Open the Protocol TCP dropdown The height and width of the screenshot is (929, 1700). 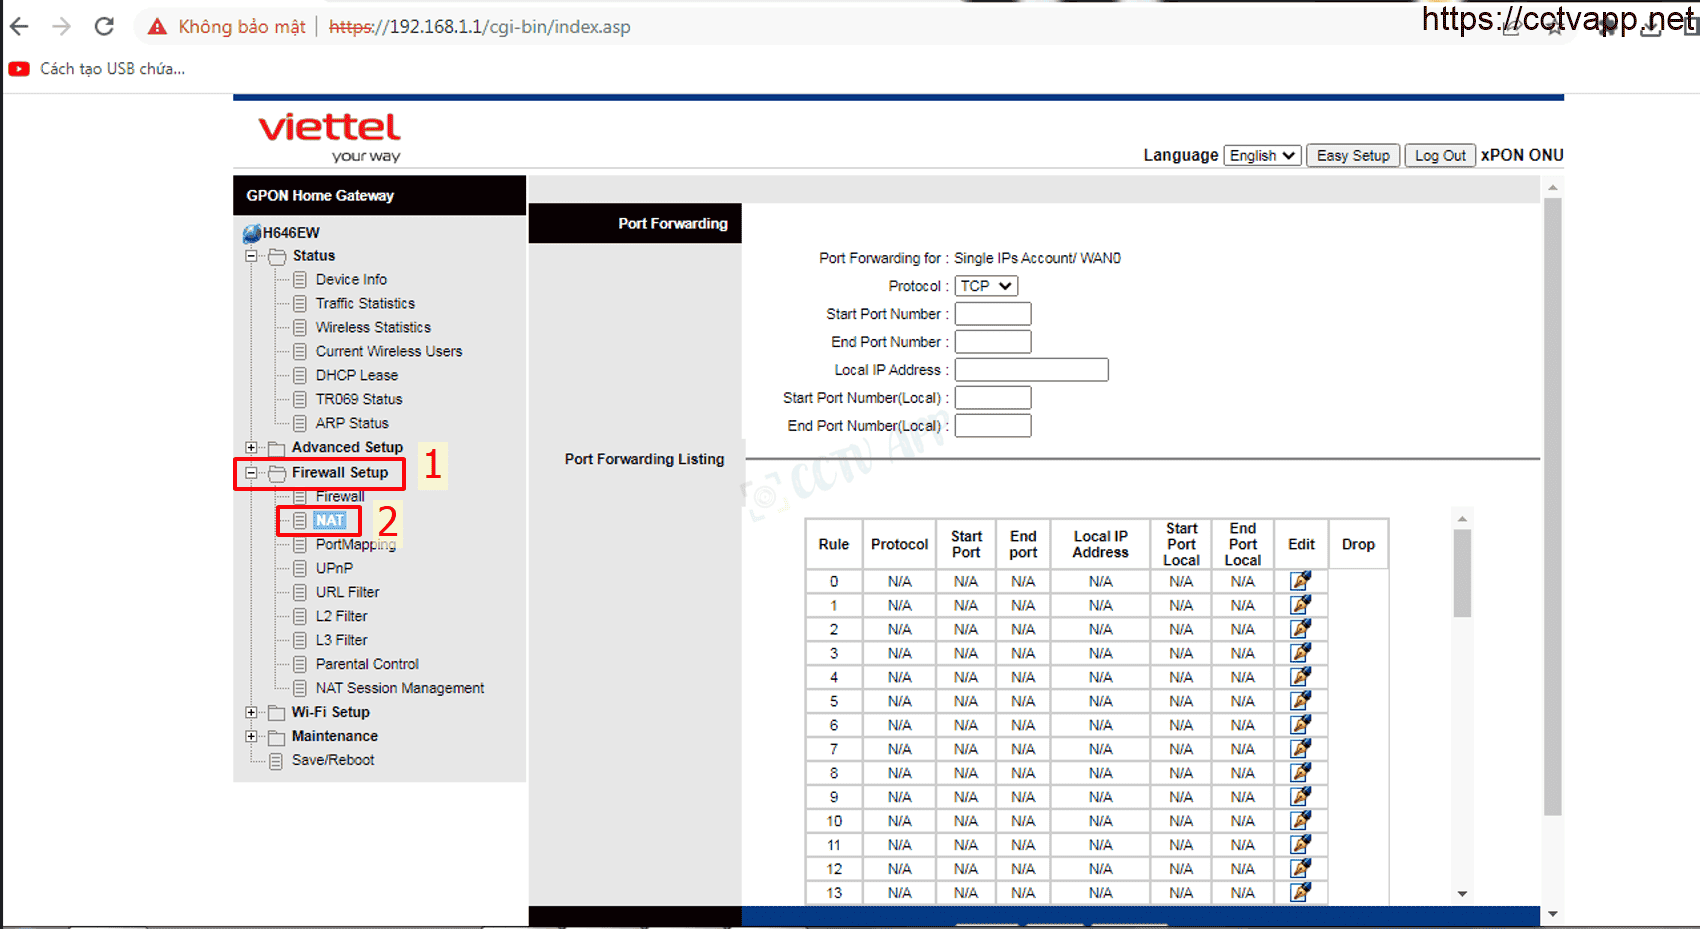(x=986, y=286)
